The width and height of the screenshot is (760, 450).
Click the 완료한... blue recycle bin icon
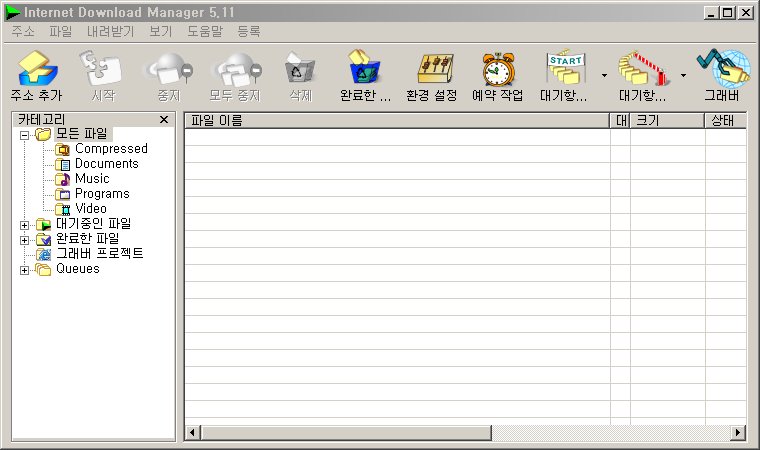point(364,67)
